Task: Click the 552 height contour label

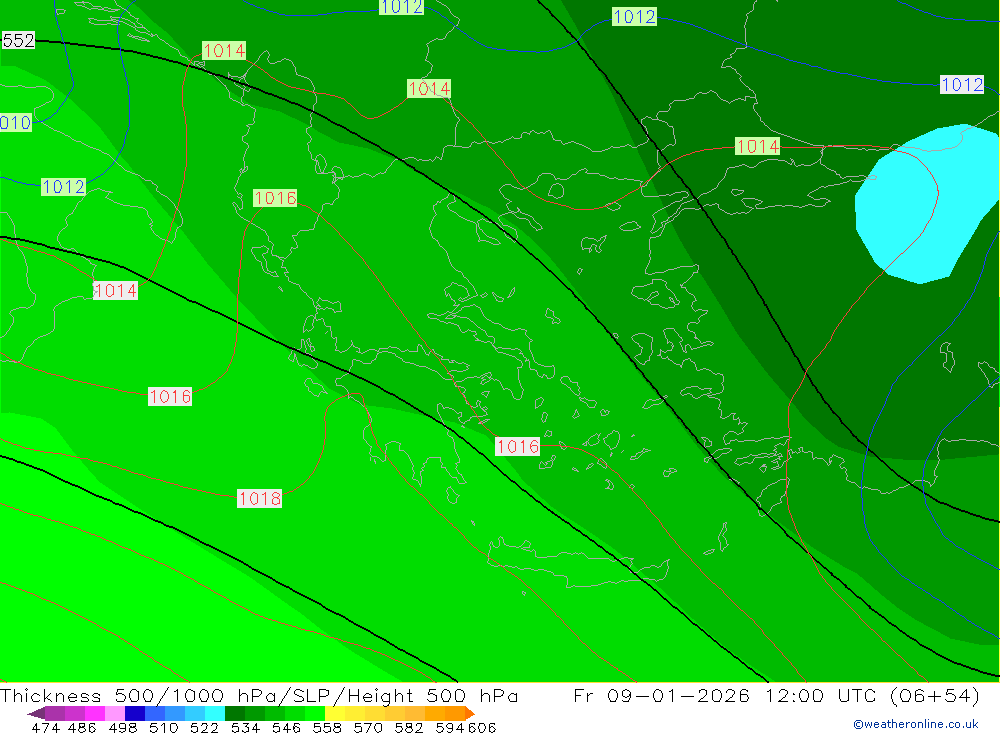Action: [x=18, y=41]
